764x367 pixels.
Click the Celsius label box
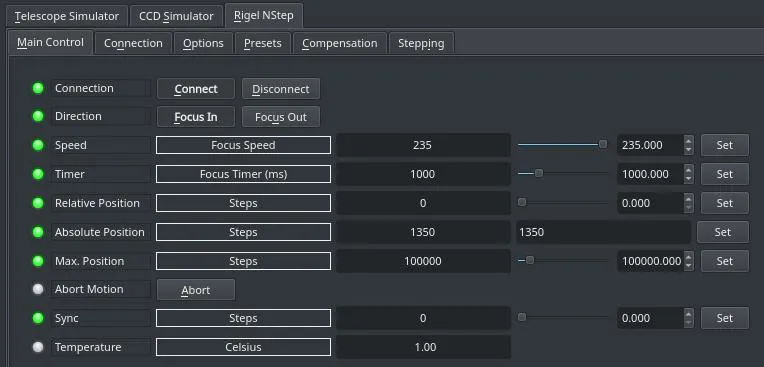pyautogui.click(x=243, y=347)
